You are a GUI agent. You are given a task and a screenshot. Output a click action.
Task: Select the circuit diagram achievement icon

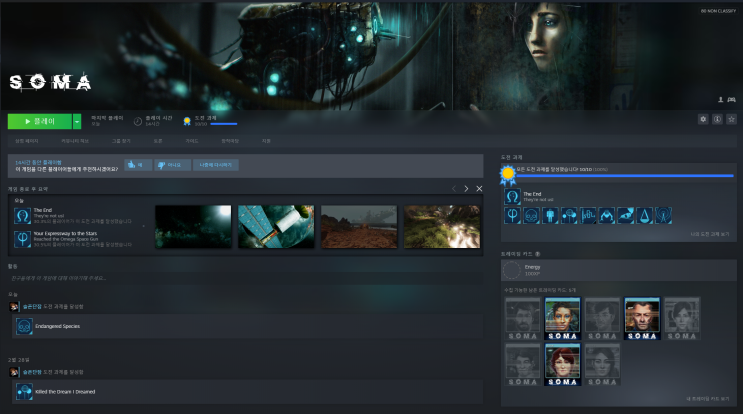pos(588,216)
